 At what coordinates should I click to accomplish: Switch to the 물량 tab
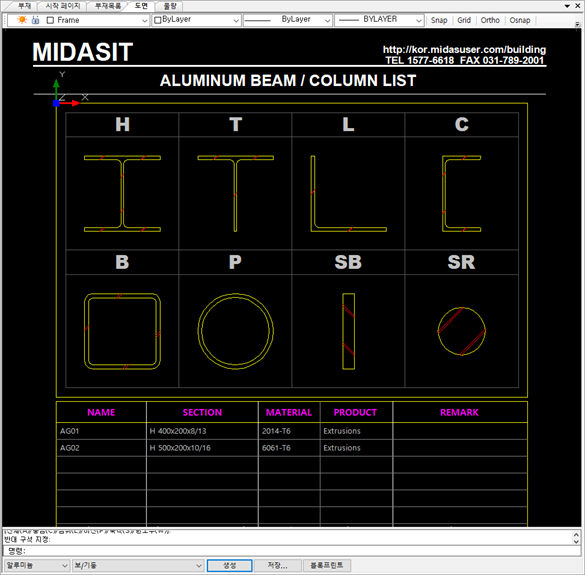coord(170,6)
